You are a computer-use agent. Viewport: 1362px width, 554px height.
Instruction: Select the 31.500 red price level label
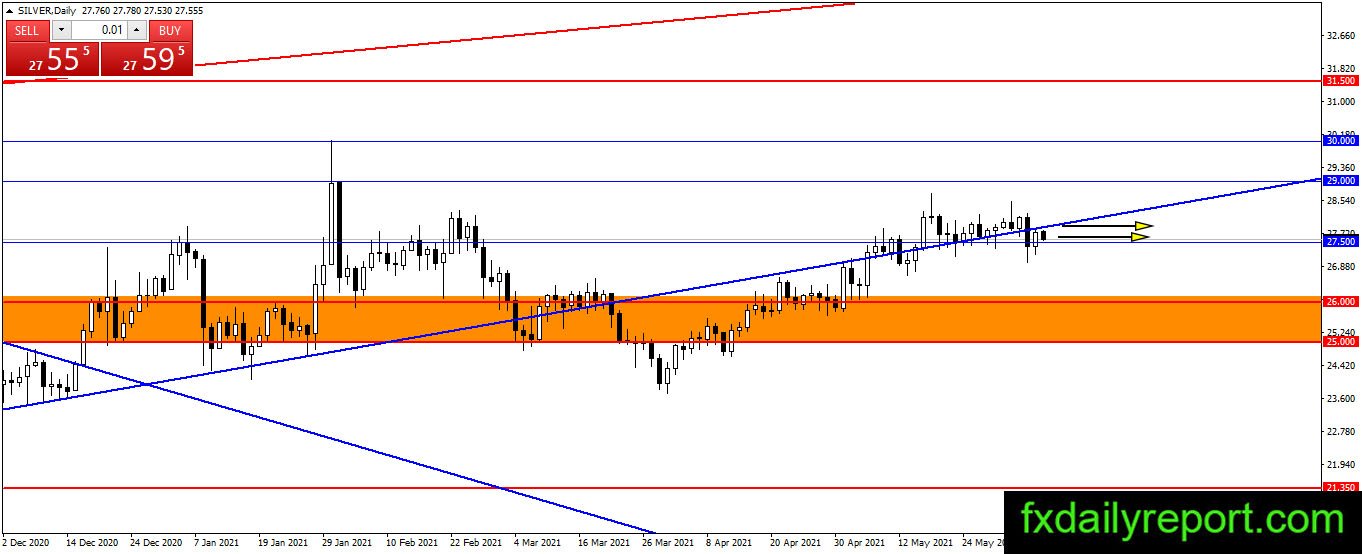[1340, 80]
